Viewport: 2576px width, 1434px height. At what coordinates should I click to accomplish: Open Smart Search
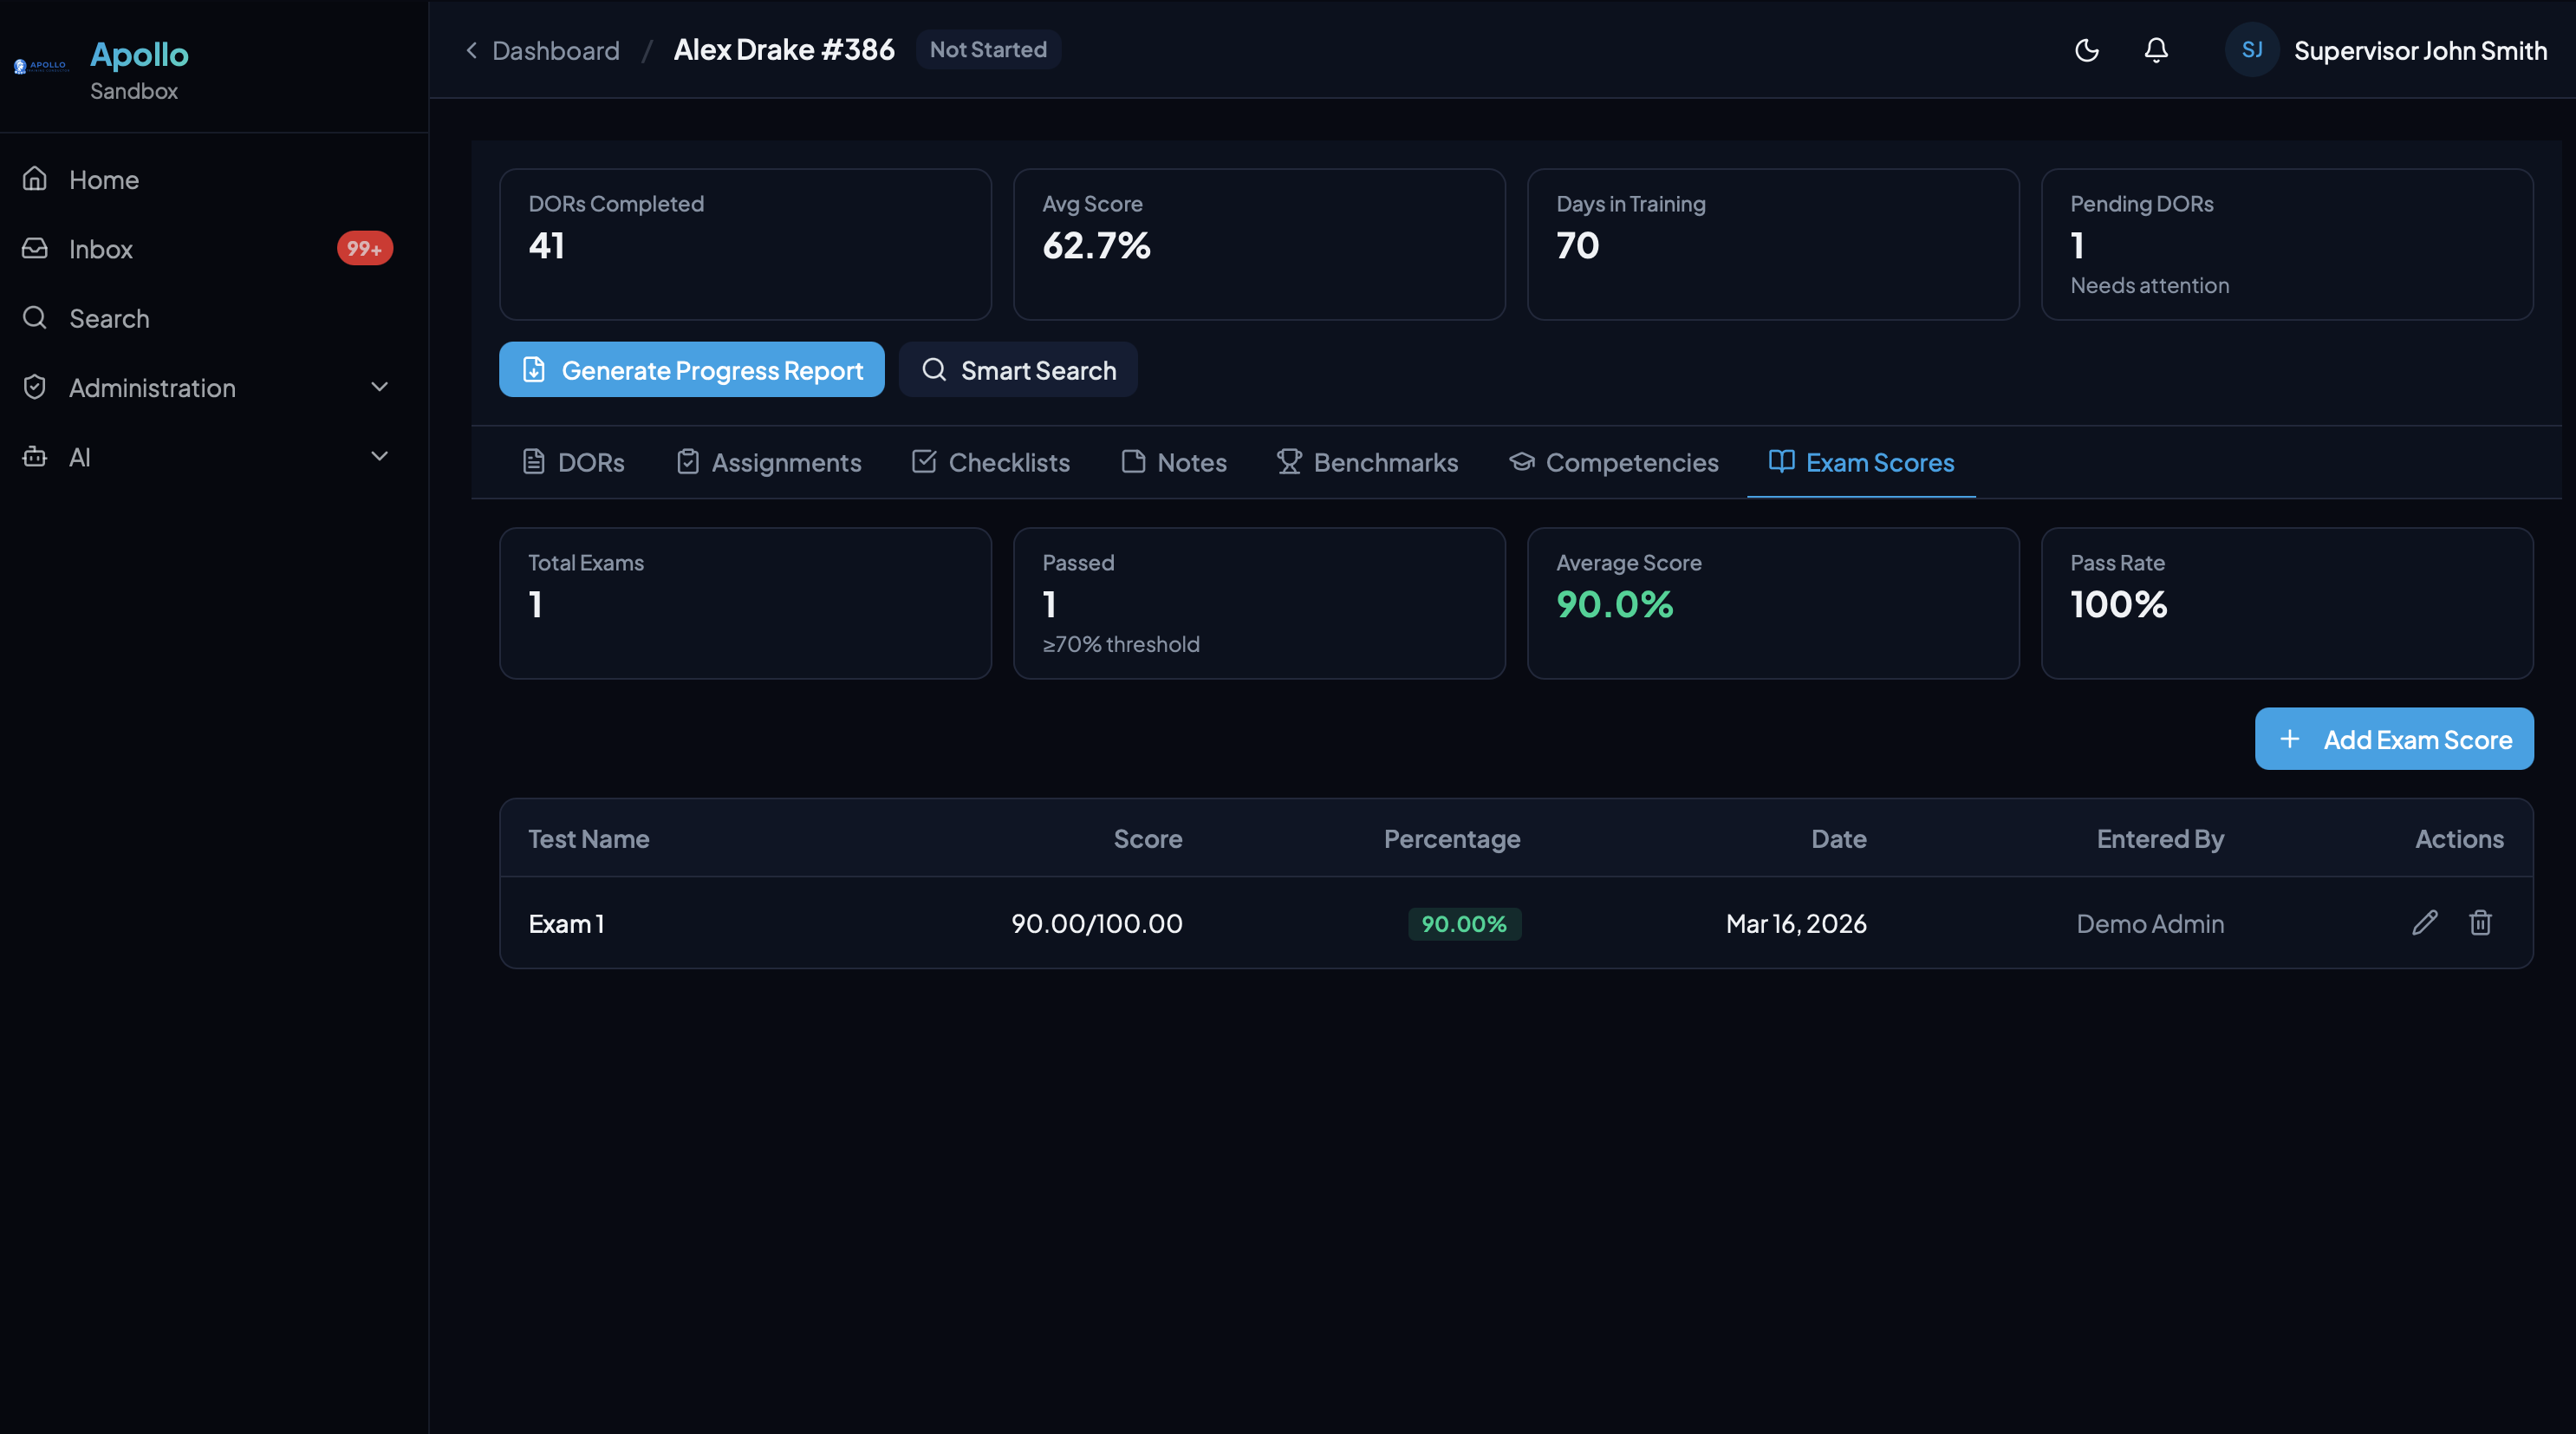coord(1017,370)
